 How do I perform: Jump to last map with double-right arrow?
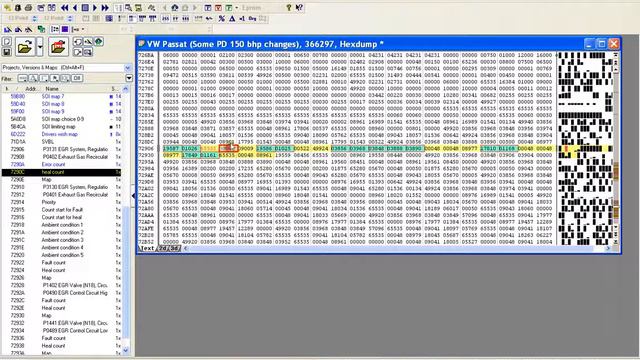pos(105,7)
